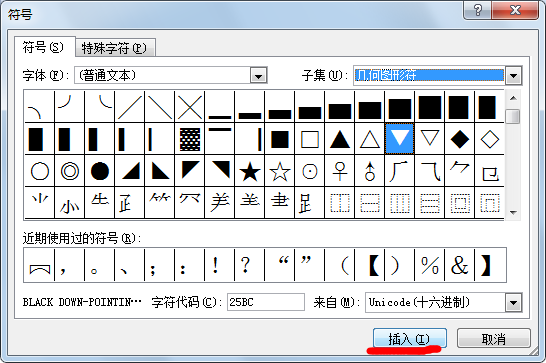Pick the recently used left black bracket 【
Viewport: 546px width, 363px height.
click(x=369, y=265)
